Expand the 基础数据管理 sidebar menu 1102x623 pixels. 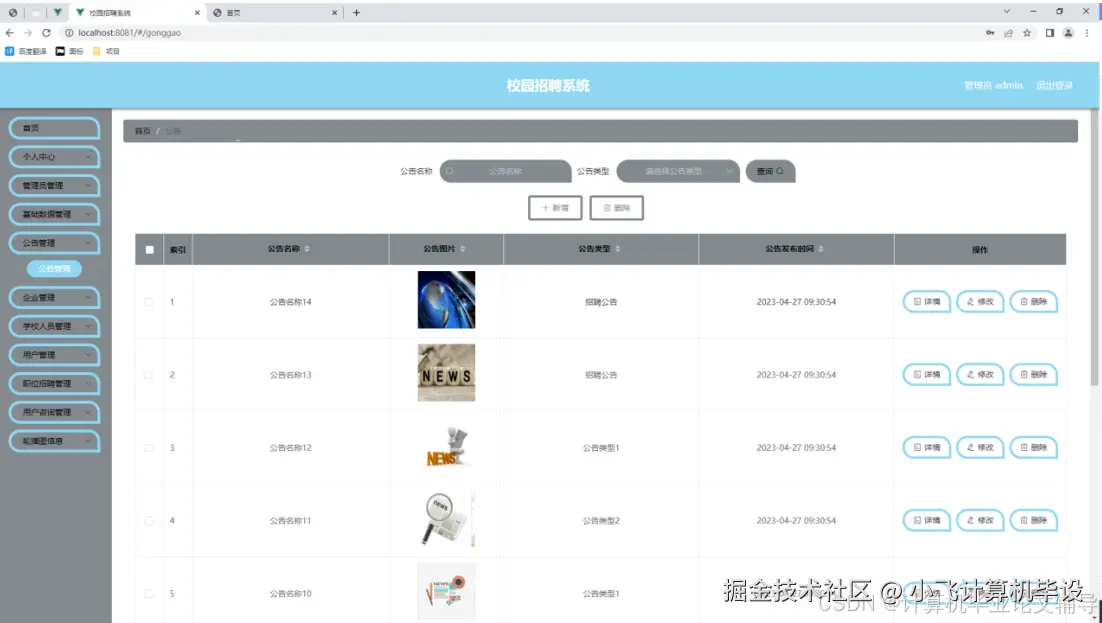pos(54,214)
